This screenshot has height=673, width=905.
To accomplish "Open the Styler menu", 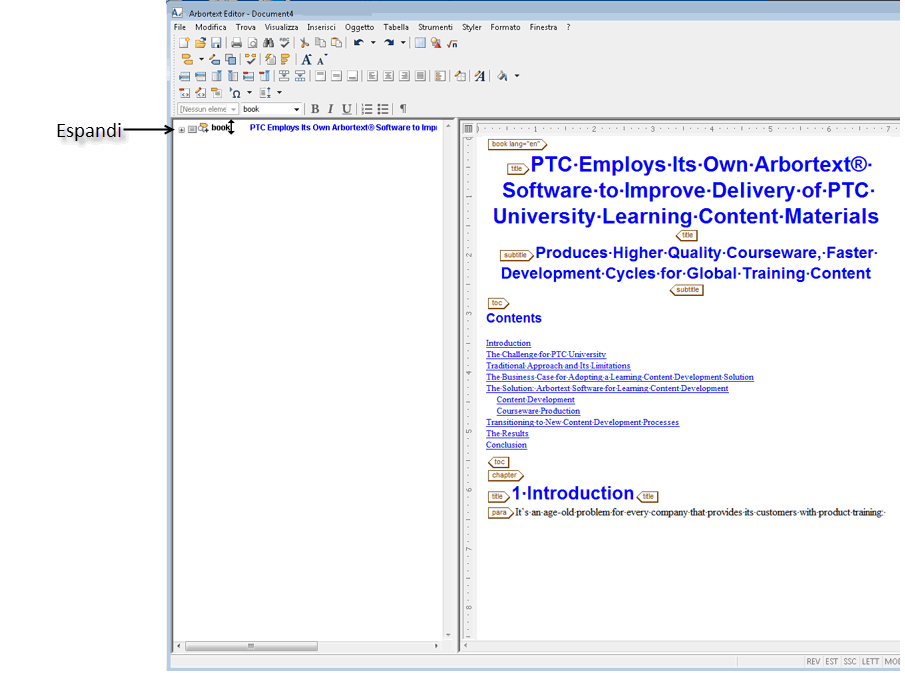I will coord(472,27).
